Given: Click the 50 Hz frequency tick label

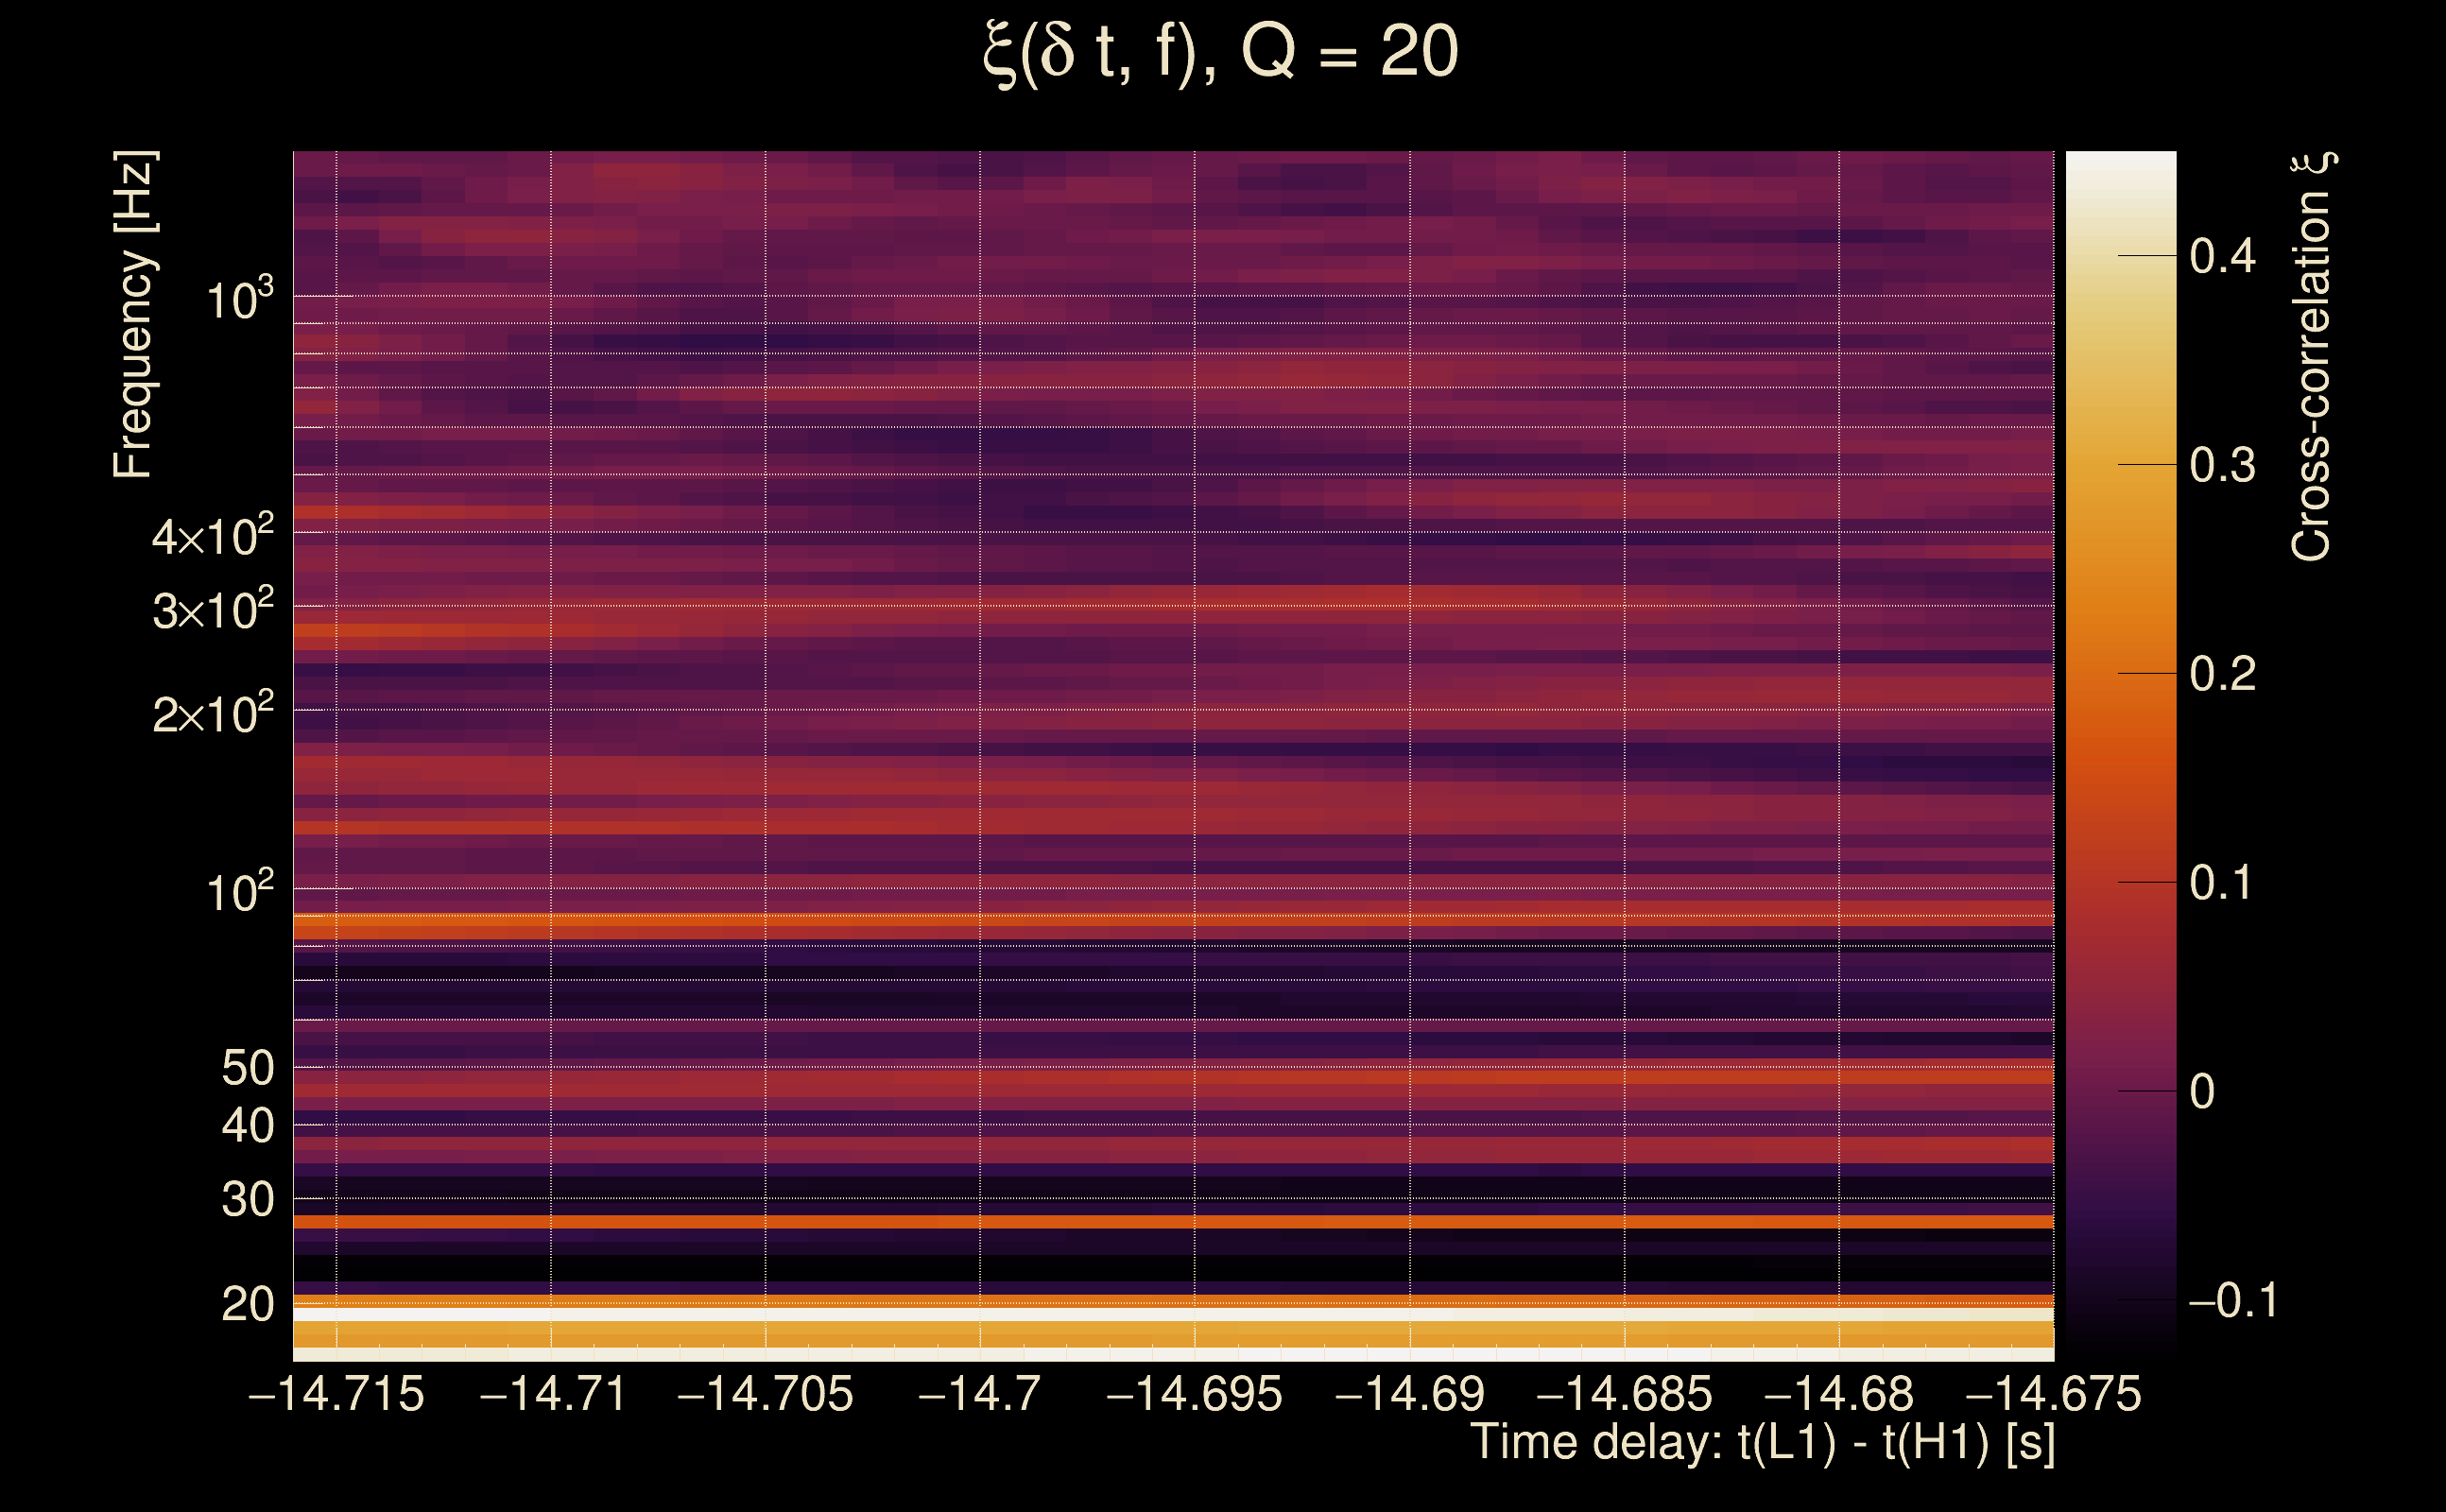Looking at the screenshot, I should pos(247,1068).
